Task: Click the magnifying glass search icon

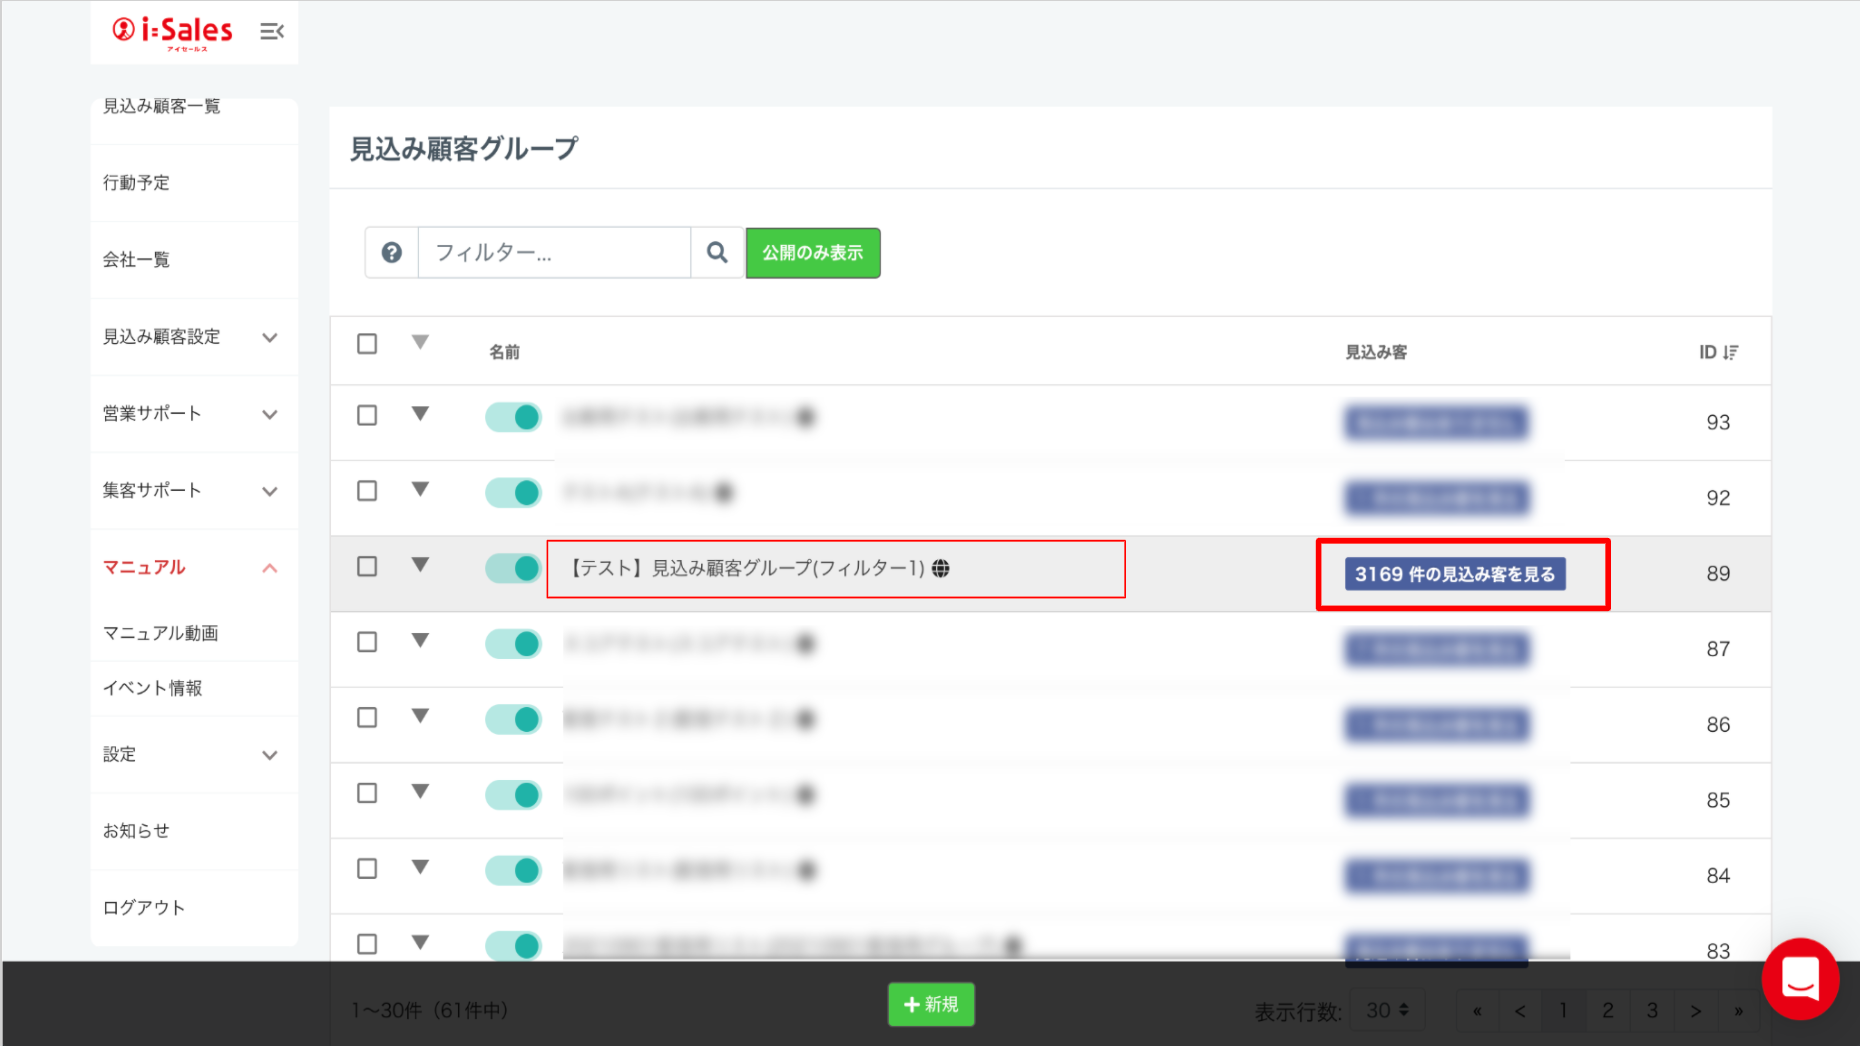Action: click(717, 253)
